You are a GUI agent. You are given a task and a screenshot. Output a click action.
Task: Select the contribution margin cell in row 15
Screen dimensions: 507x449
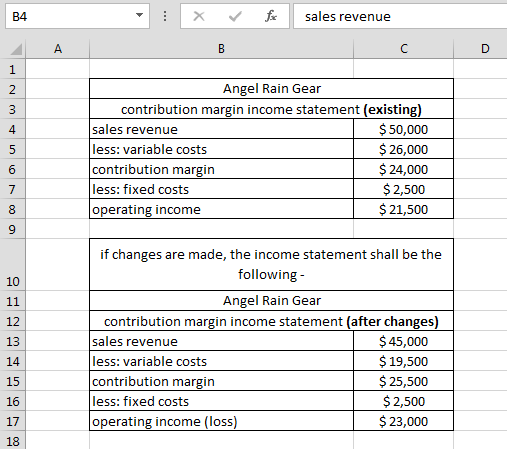point(221,381)
